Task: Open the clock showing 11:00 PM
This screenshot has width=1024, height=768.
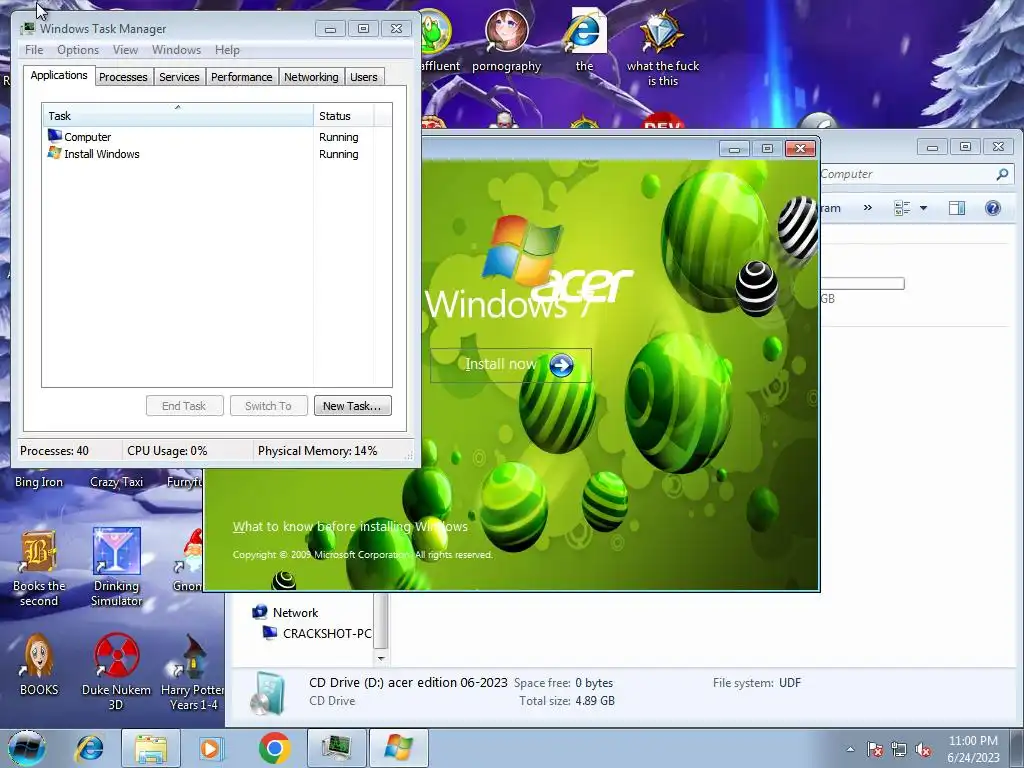Action: 973,749
